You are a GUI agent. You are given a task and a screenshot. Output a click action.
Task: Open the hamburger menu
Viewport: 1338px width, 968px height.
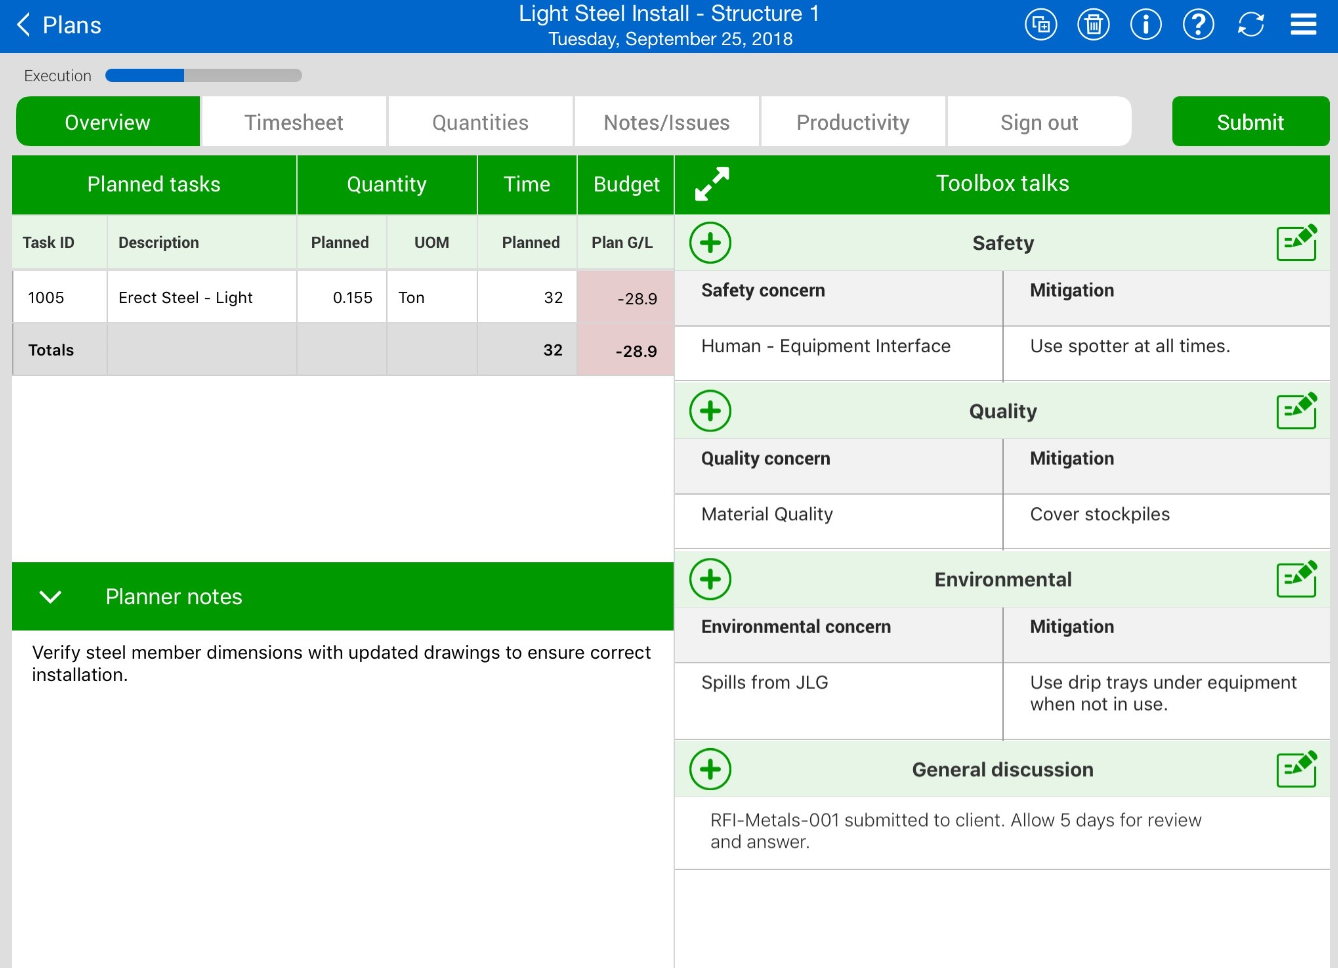click(x=1303, y=25)
